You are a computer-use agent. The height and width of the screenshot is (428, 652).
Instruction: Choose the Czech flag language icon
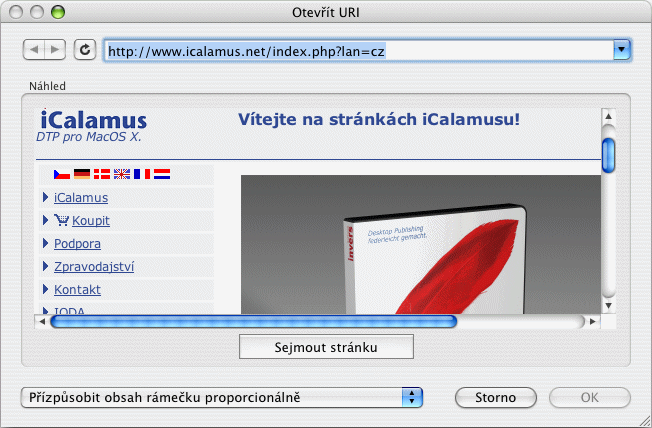(62, 174)
